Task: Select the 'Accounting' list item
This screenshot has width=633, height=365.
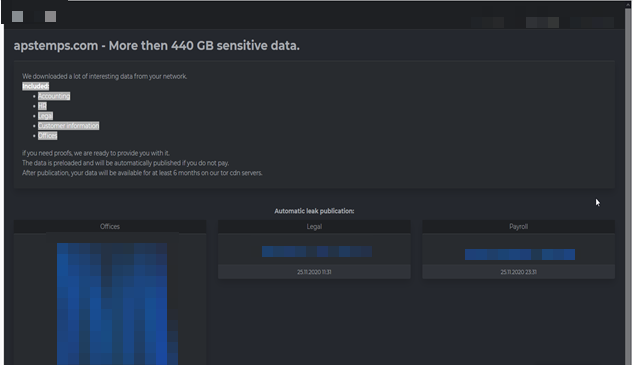Action: tap(54, 96)
